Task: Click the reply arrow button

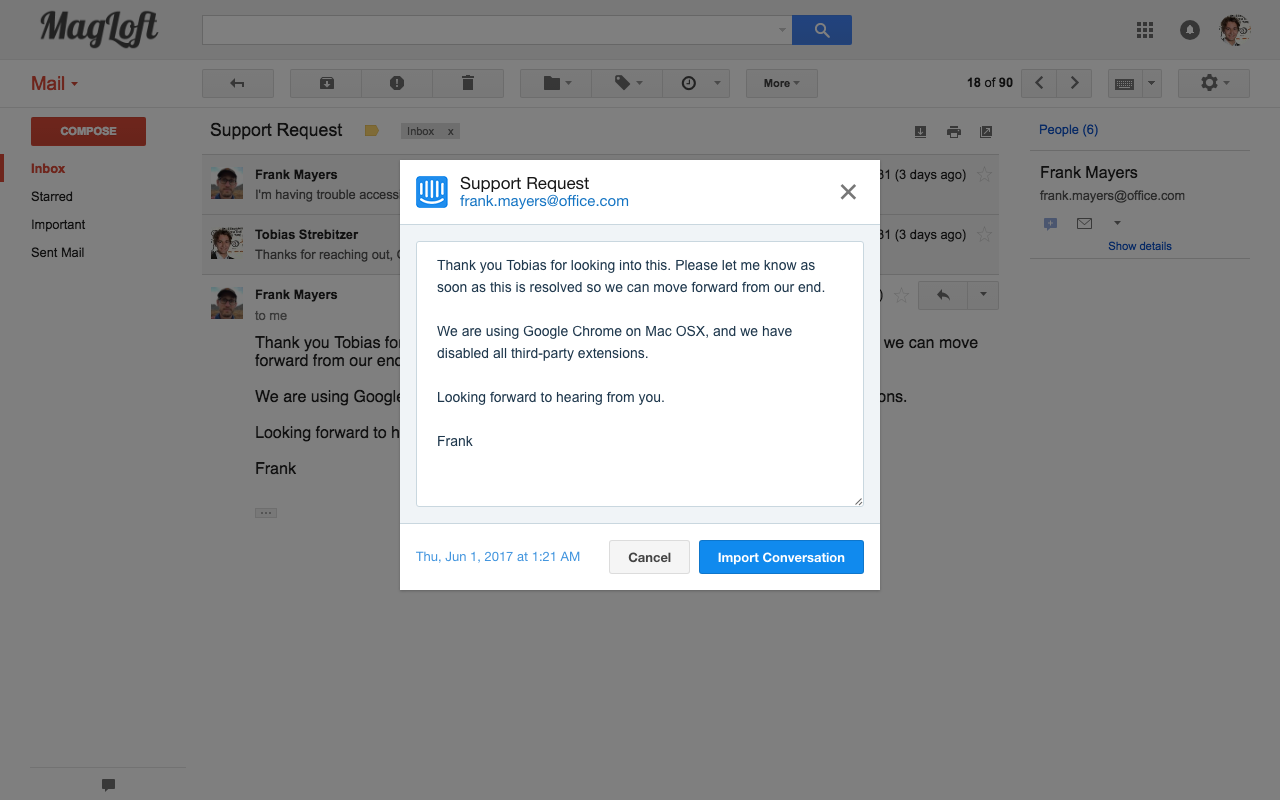Action: 943,295
